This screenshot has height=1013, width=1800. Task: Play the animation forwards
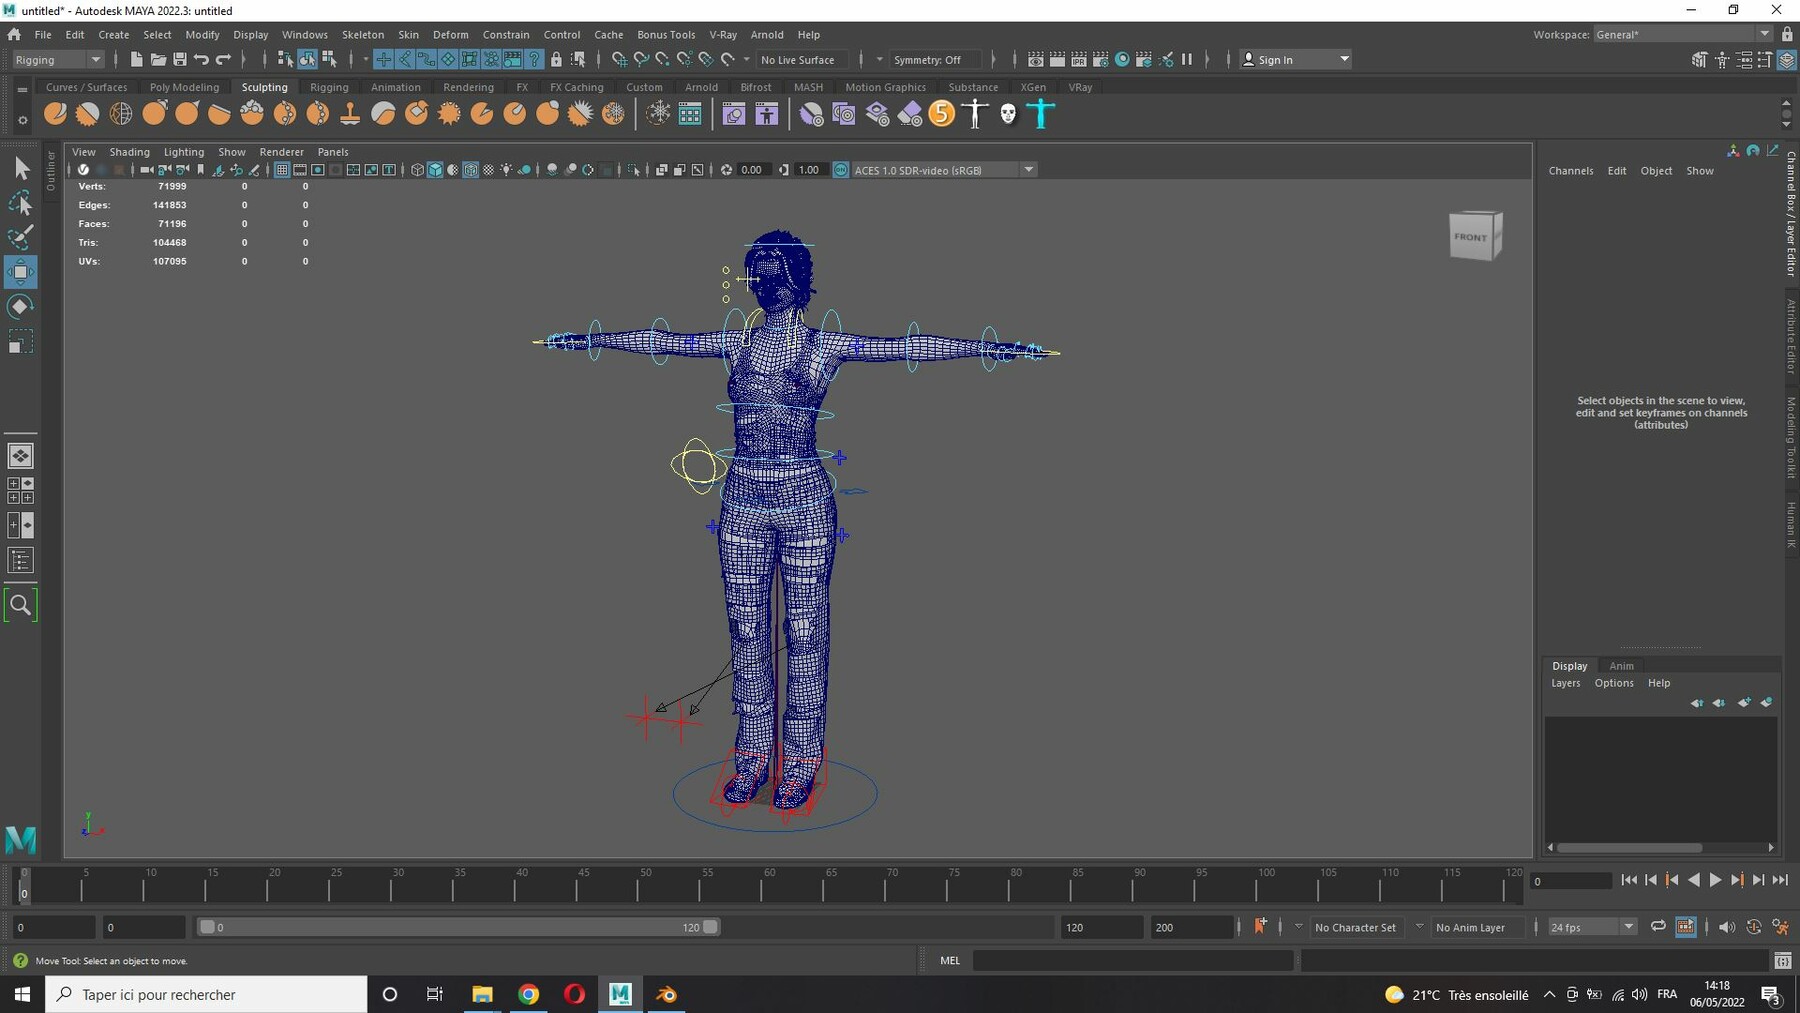(x=1715, y=880)
